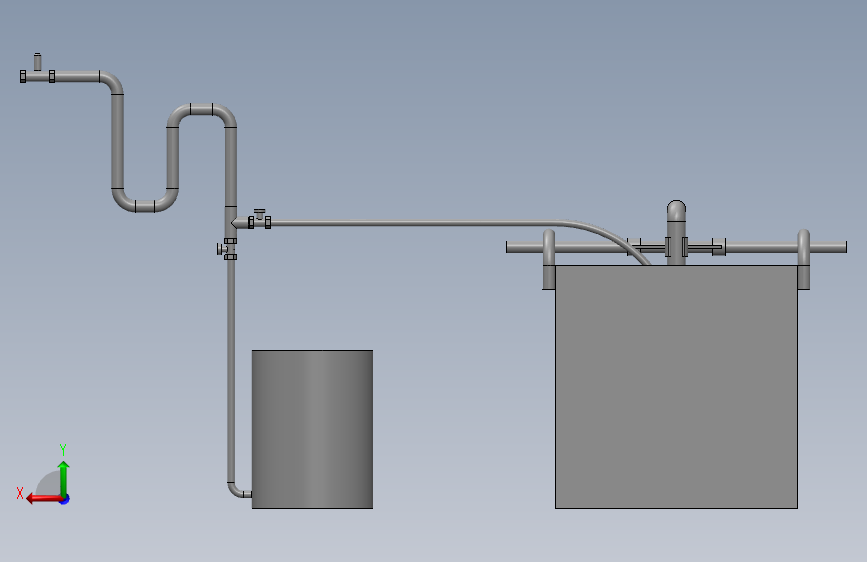Select the curved-top outlet pipe above the large tank
This screenshot has width=867, height=562.
click(x=676, y=232)
